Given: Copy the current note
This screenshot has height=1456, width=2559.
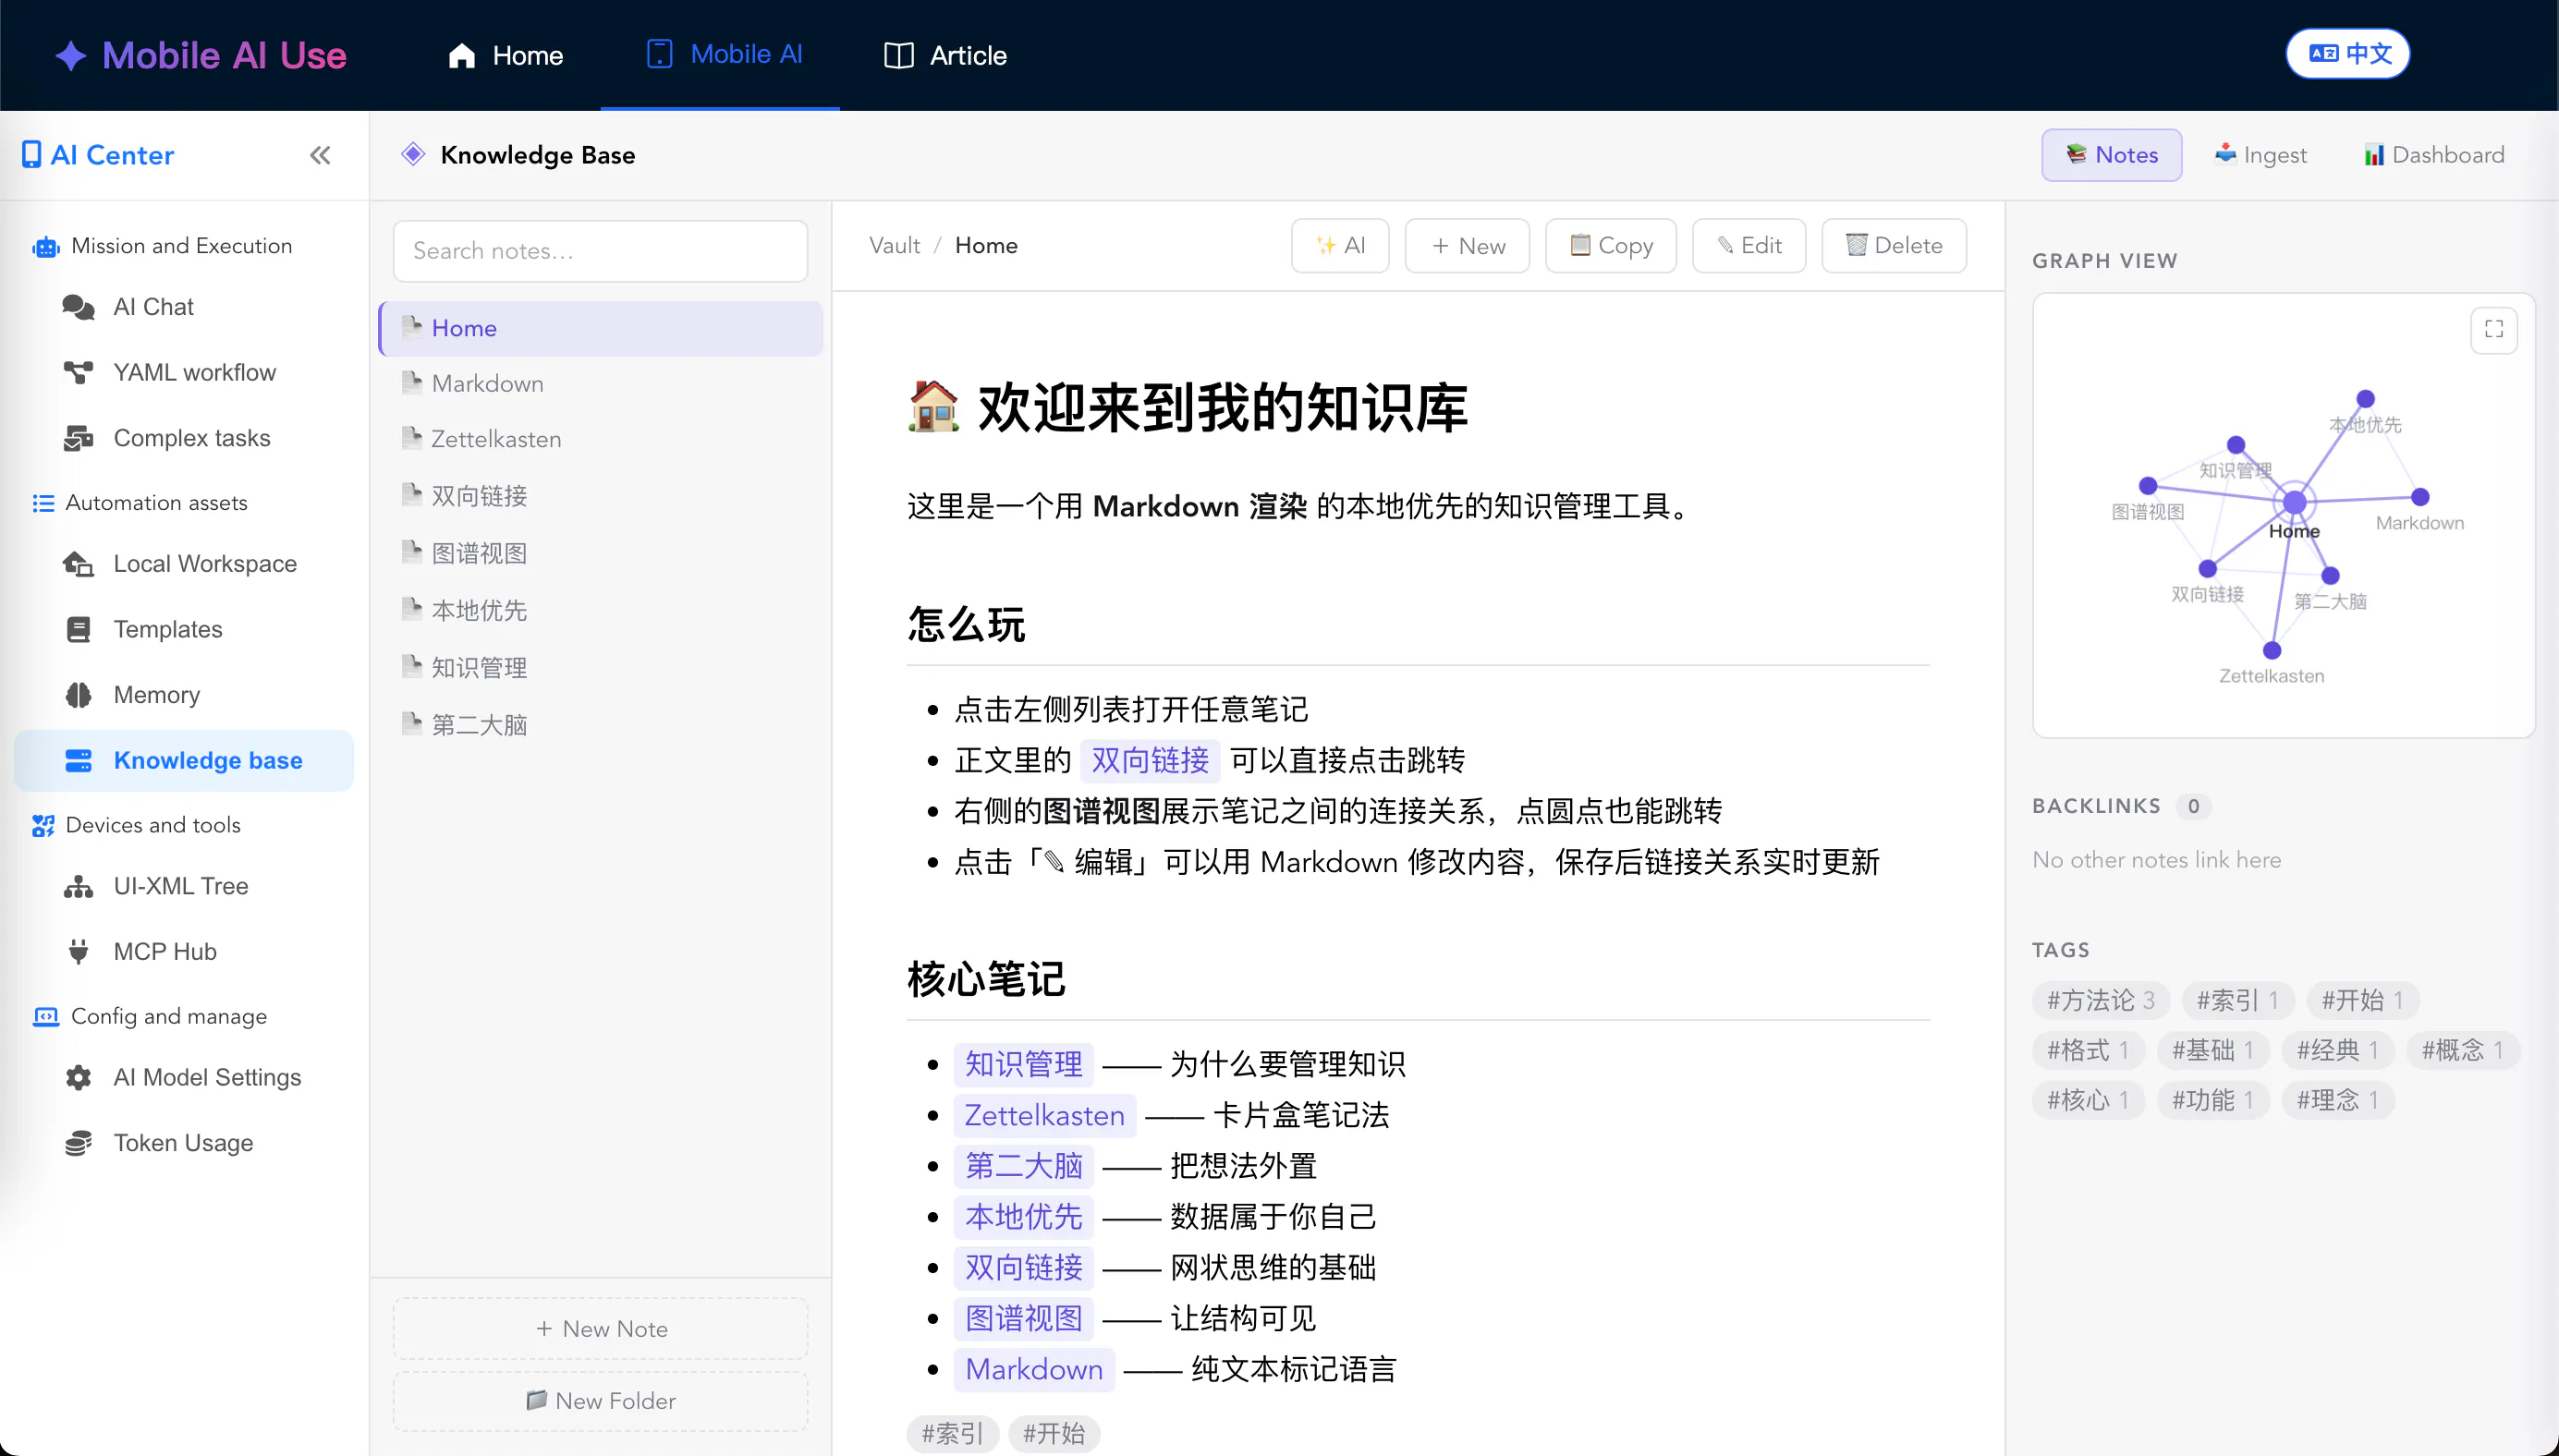Looking at the screenshot, I should click(1611, 246).
